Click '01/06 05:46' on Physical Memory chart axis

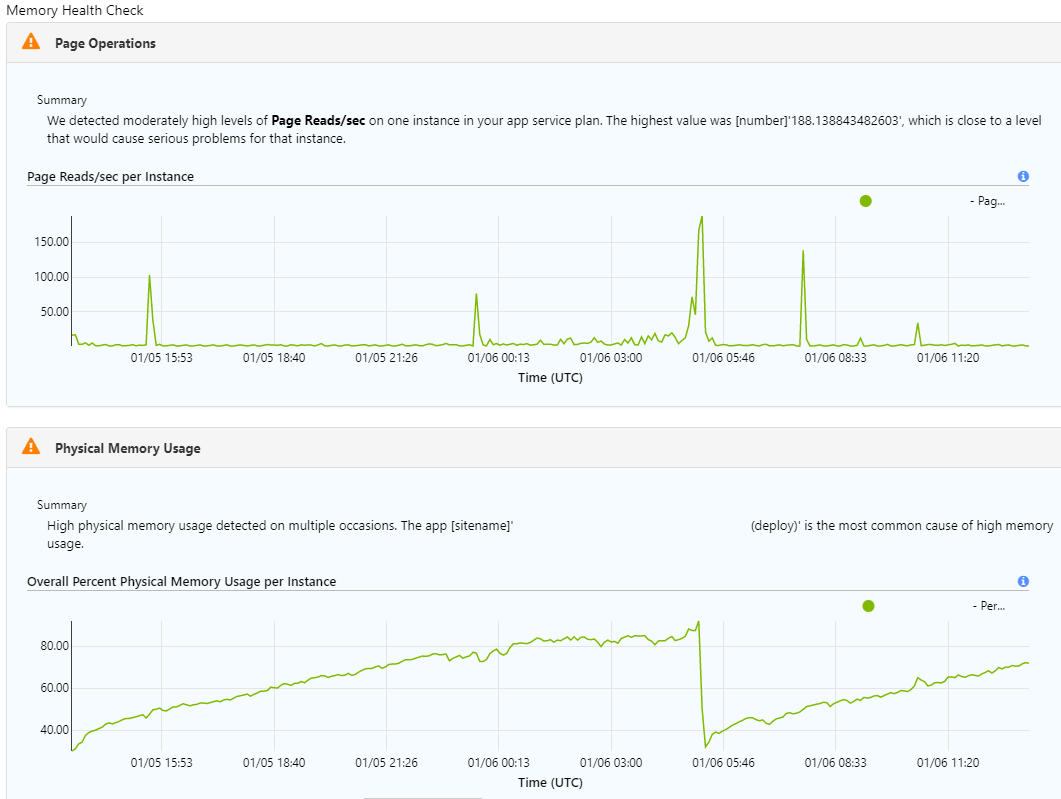pos(723,762)
